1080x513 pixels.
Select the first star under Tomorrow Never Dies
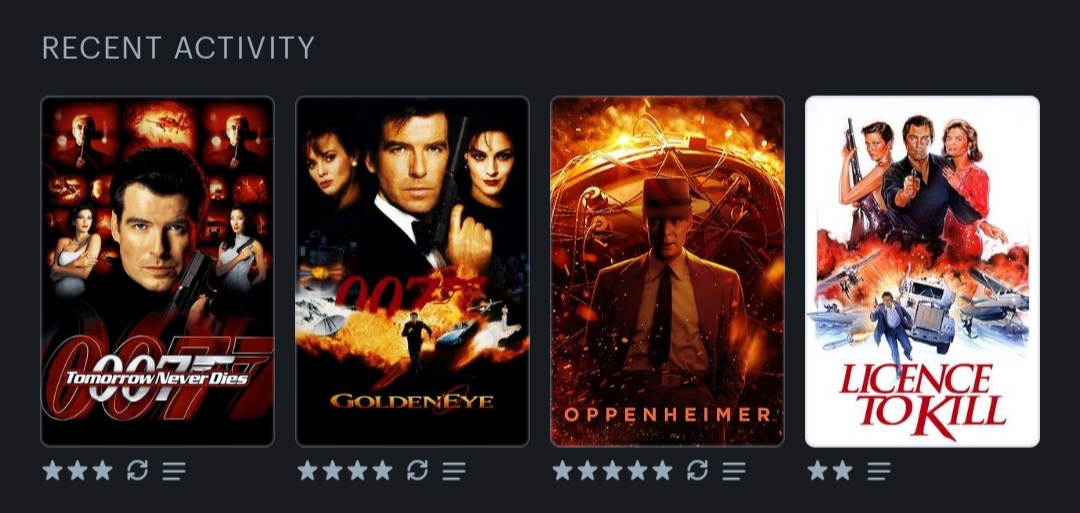[52, 470]
